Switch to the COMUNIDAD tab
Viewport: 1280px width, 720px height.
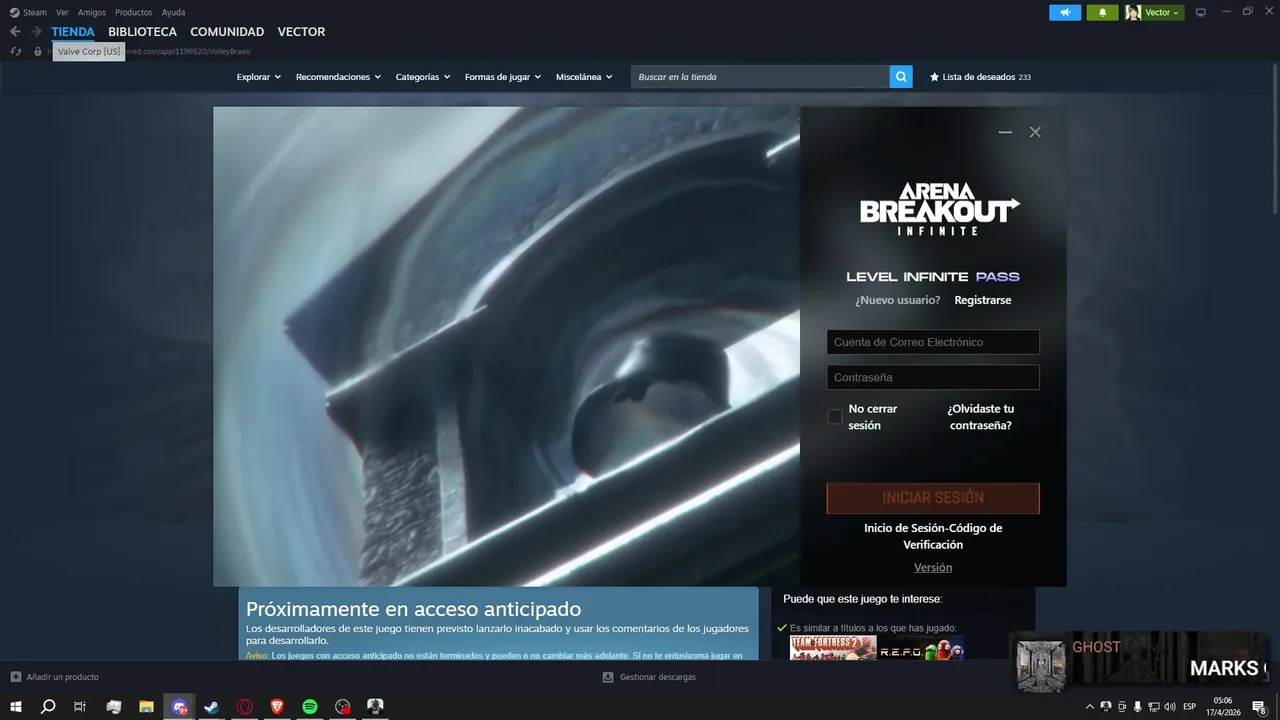[227, 32]
